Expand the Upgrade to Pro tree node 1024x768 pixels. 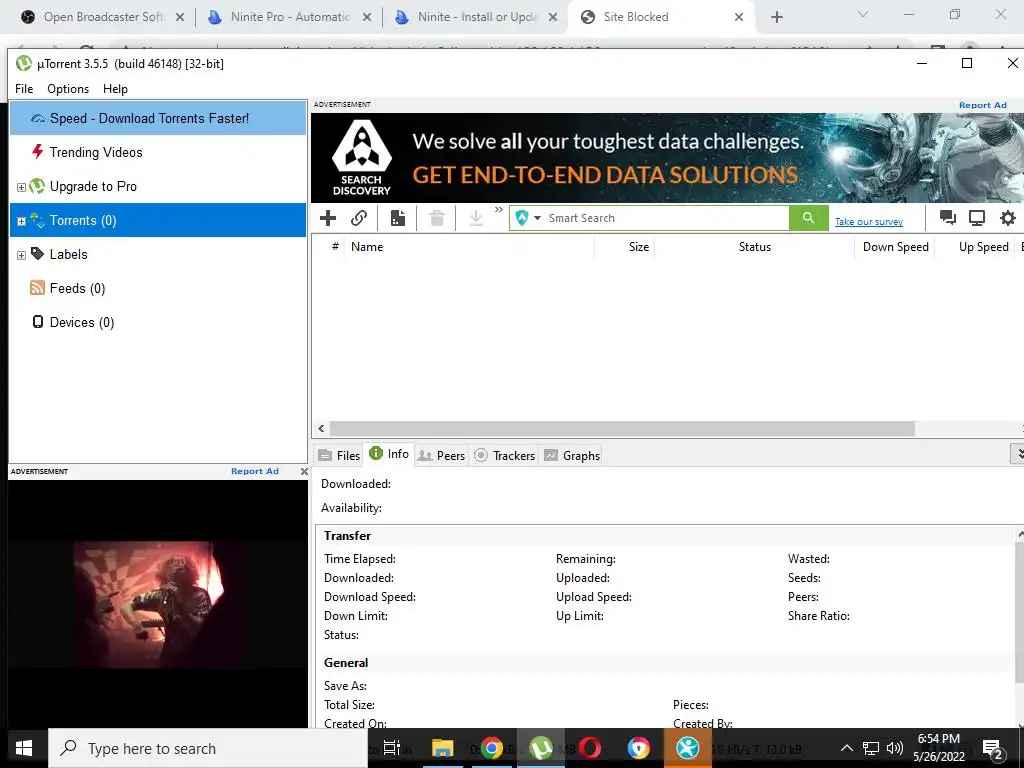(21, 187)
